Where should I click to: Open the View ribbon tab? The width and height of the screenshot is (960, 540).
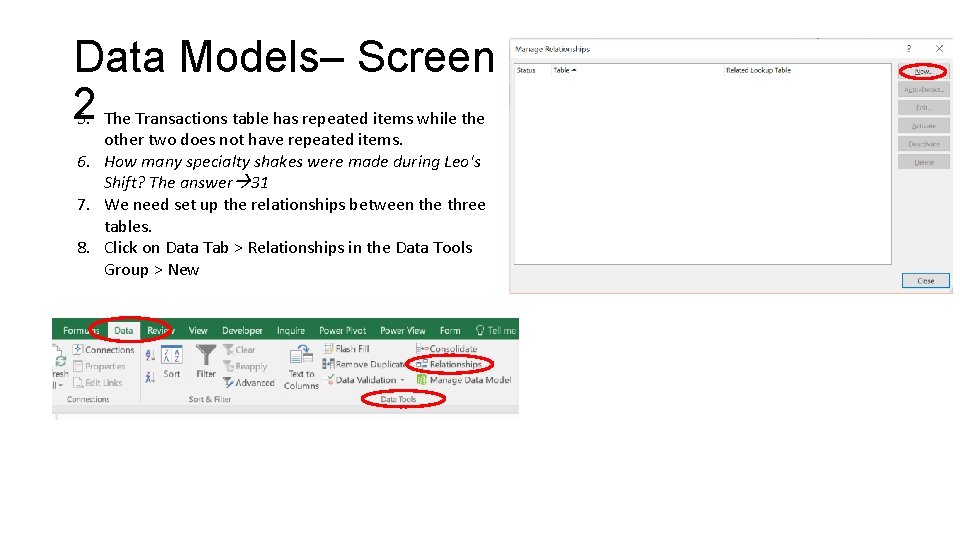198,331
